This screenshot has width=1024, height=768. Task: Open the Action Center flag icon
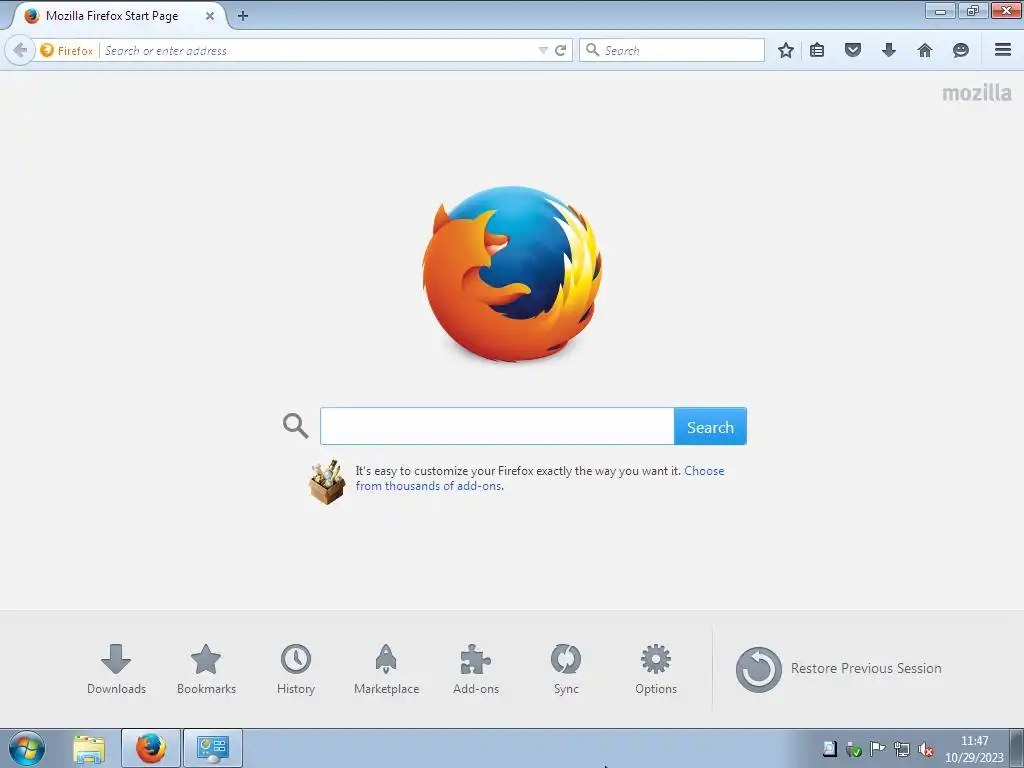click(877, 749)
